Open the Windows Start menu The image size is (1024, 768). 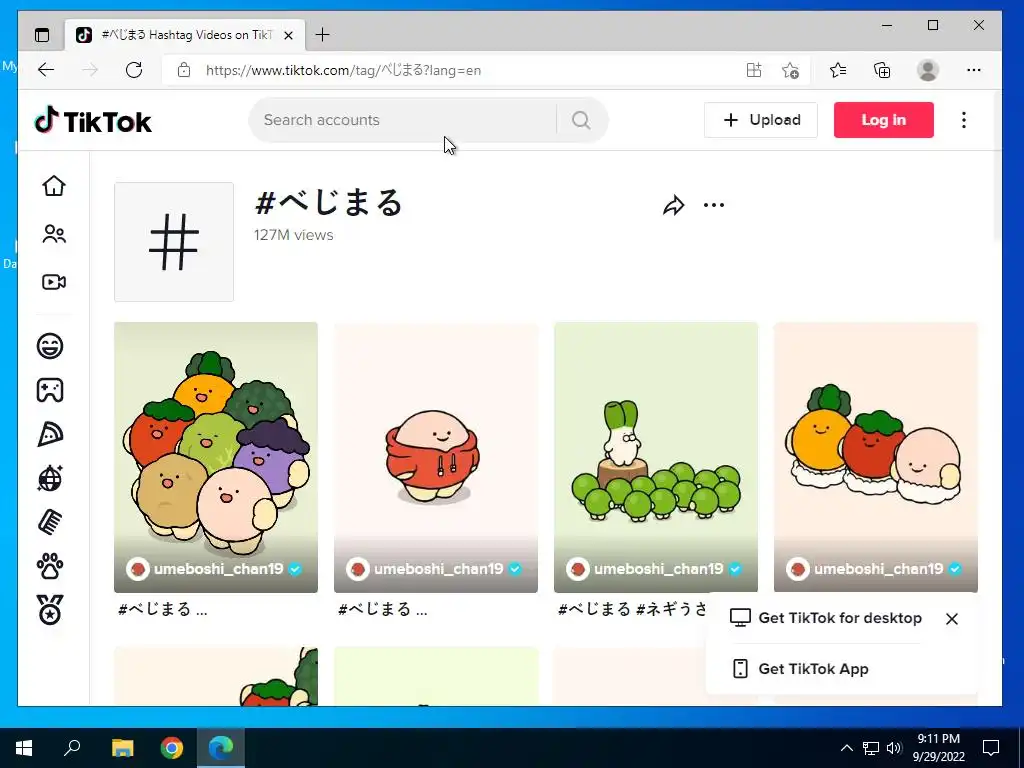click(24, 748)
